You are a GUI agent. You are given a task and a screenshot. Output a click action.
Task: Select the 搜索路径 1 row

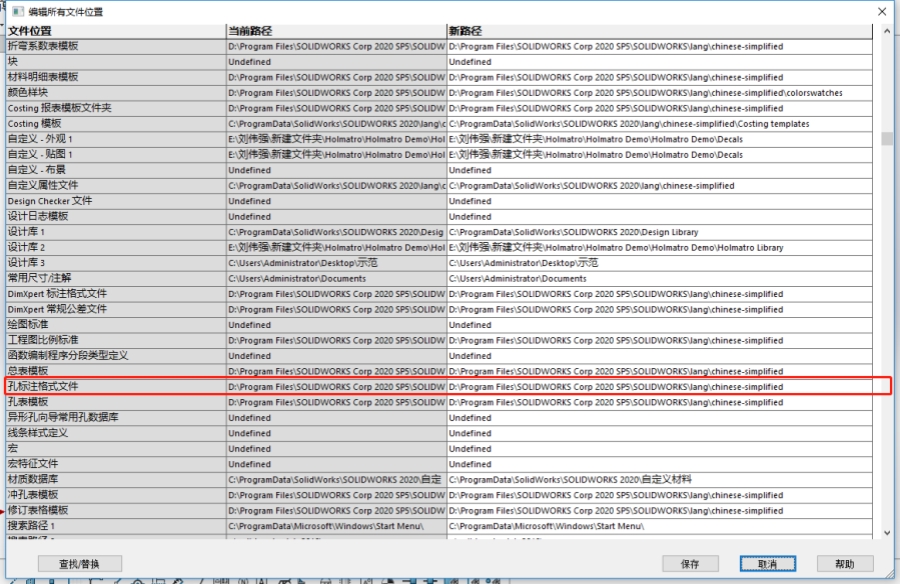(x=439, y=526)
